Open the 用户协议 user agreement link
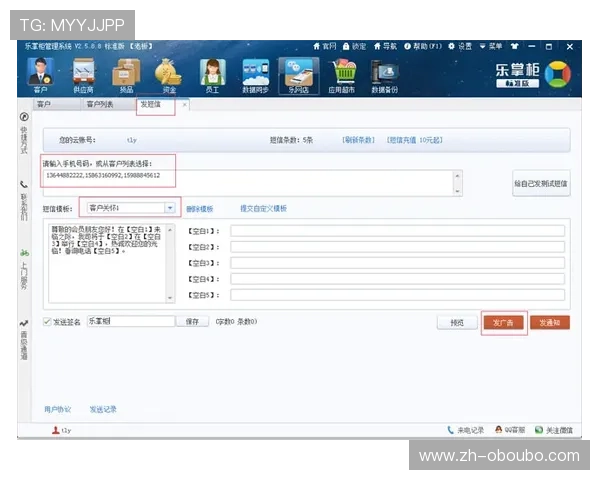This screenshot has height=480, width=600. point(57,409)
